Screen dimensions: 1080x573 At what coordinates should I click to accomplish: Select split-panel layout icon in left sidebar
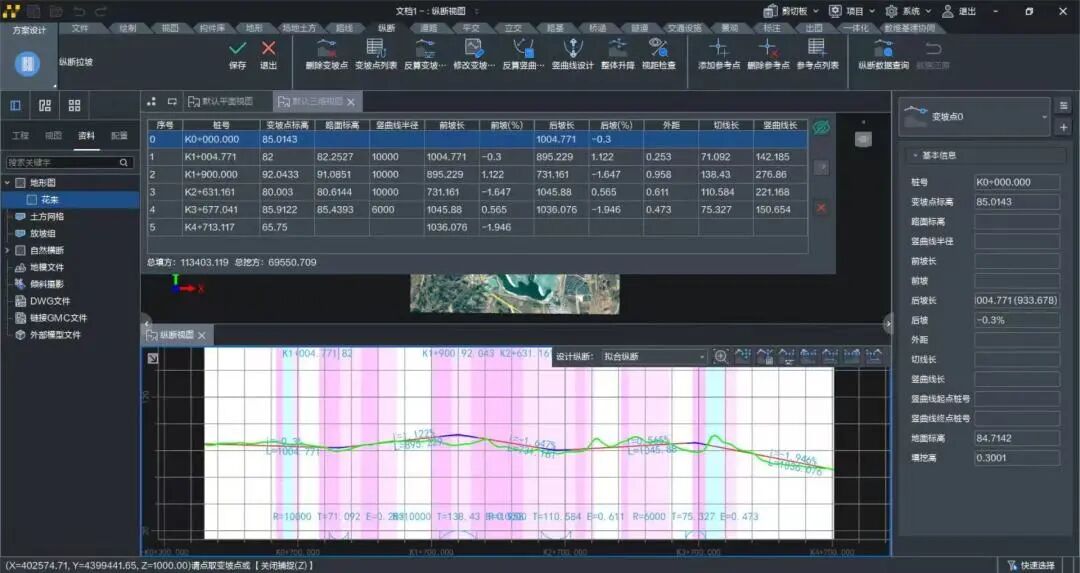pos(45,105)
